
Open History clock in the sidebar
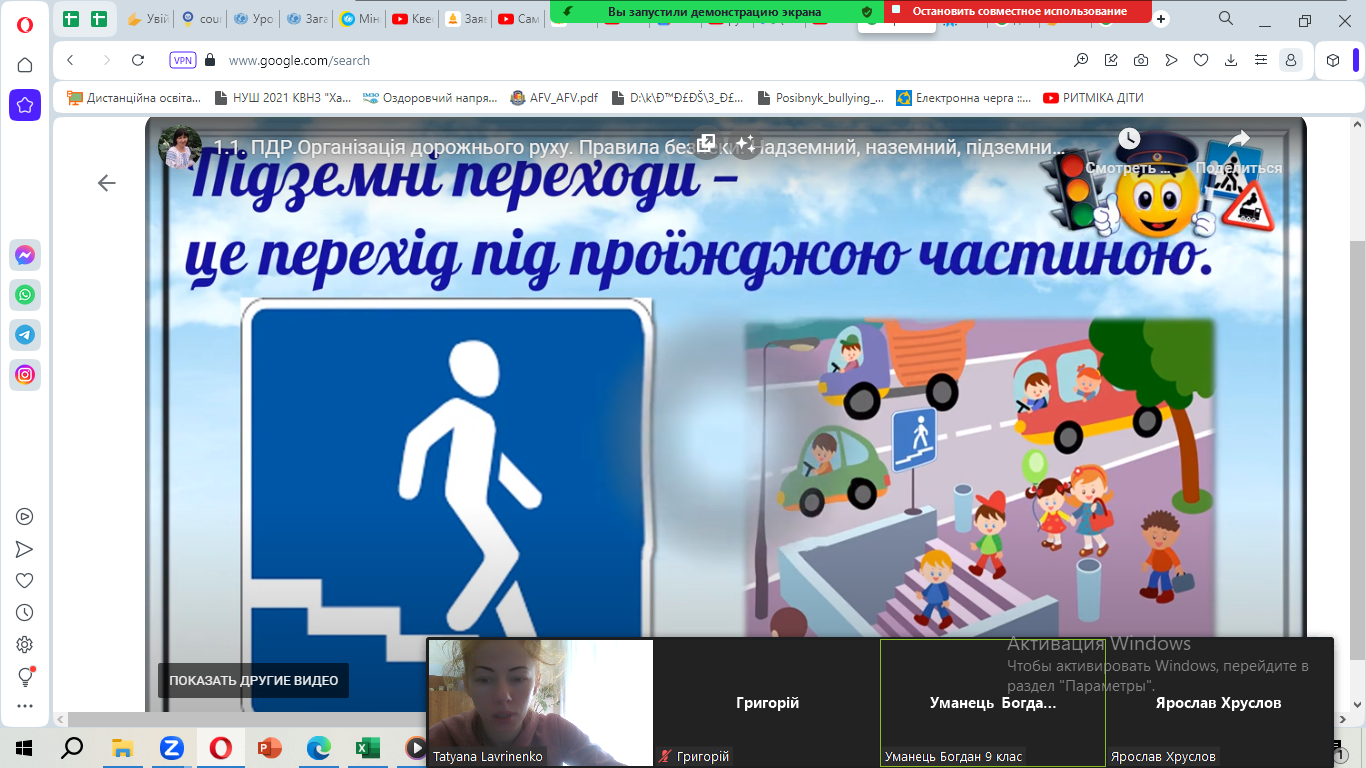coord(25,613)
